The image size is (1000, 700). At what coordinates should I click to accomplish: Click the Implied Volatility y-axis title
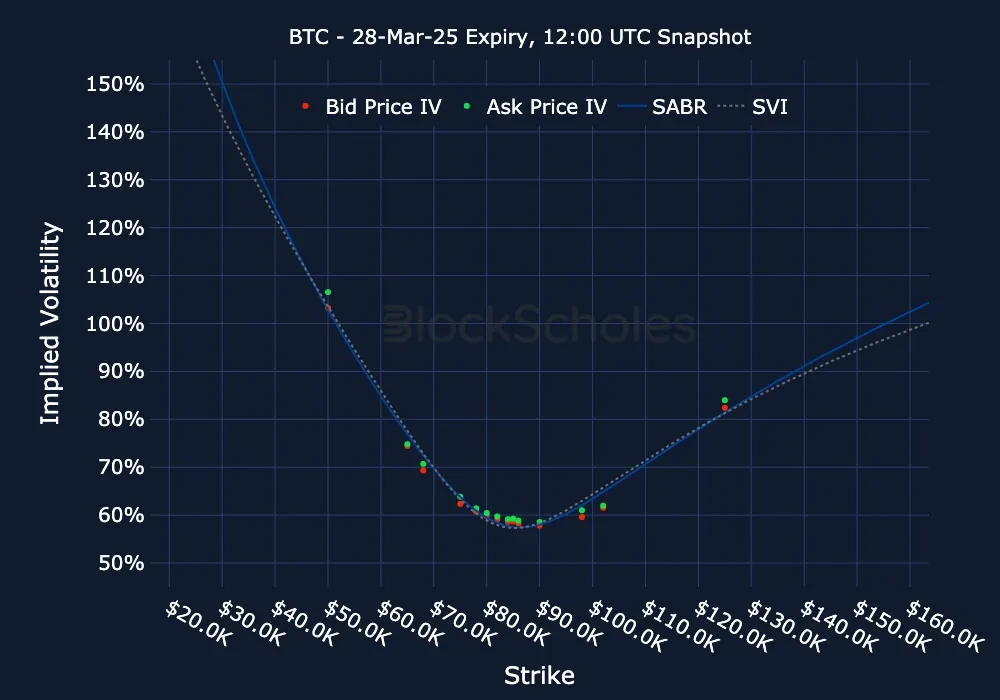(x=51, y=324)
